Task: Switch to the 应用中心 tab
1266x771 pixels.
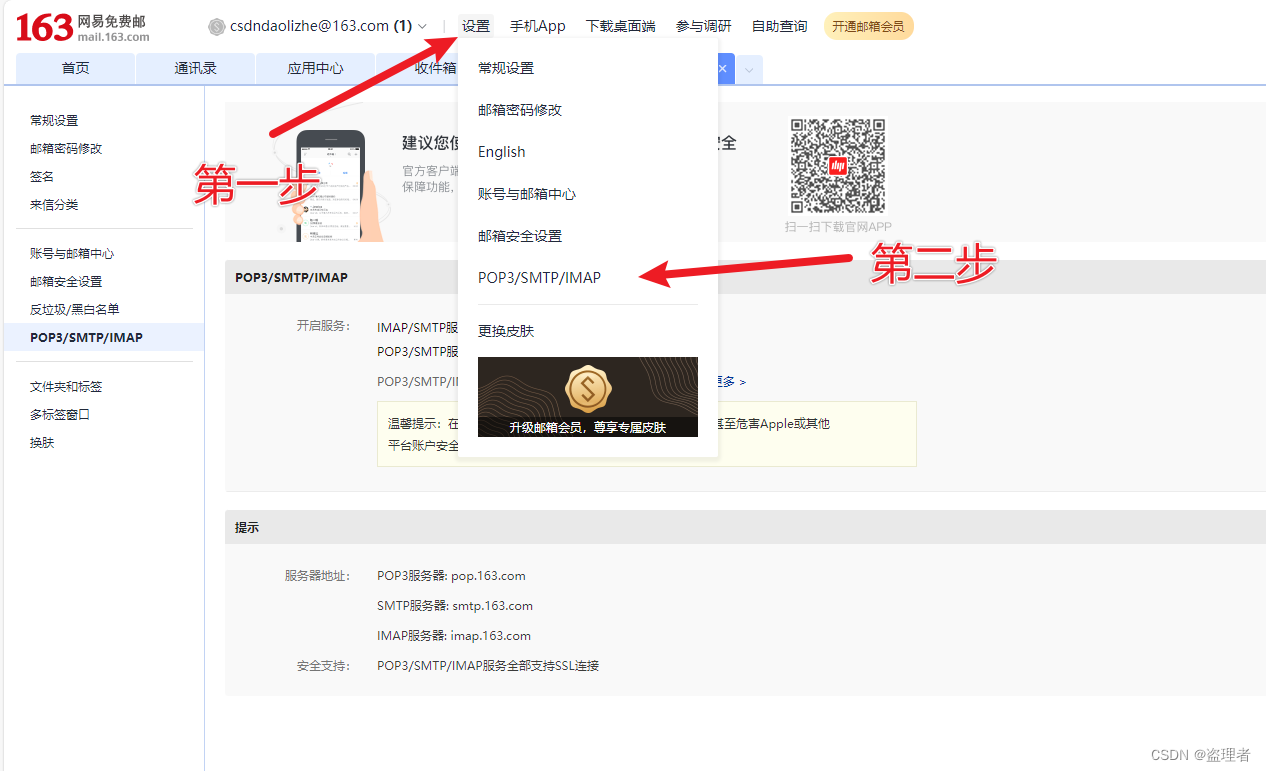Action: [x=316, y=68]
